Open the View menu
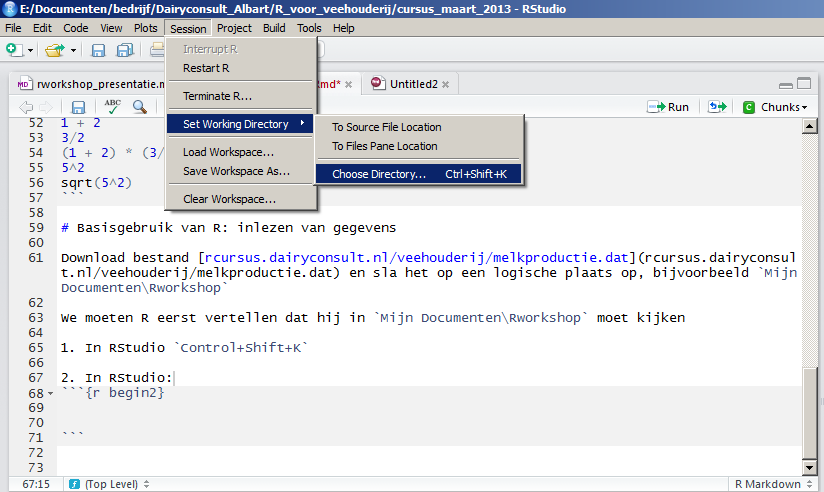 click(x=111, y=28)
